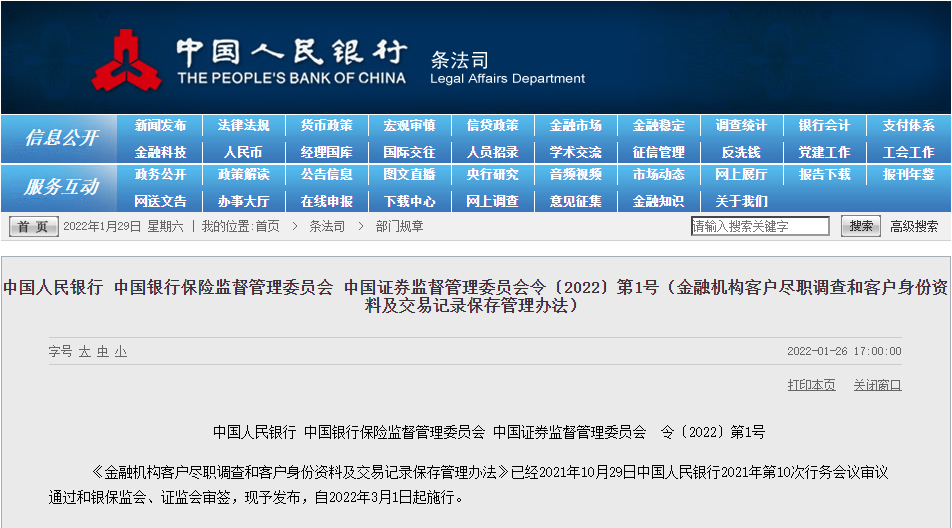Click the 信息公开 section banner

pyautogui.click(x=60, y=138)
